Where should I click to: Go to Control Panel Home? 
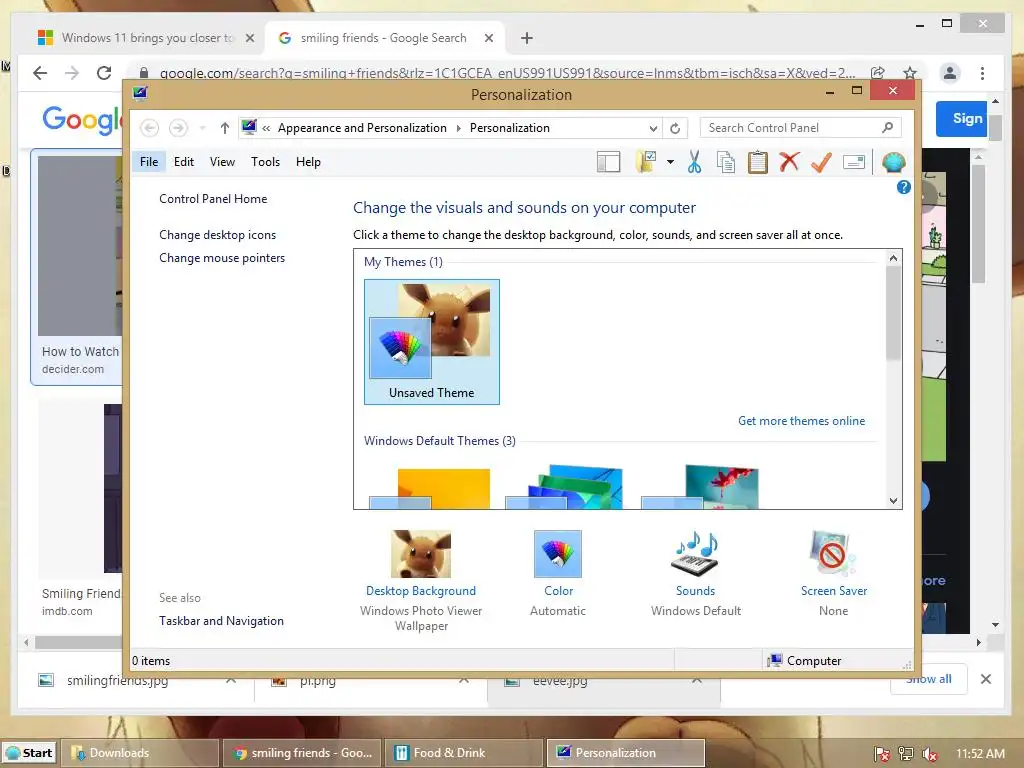click(213, 199)
